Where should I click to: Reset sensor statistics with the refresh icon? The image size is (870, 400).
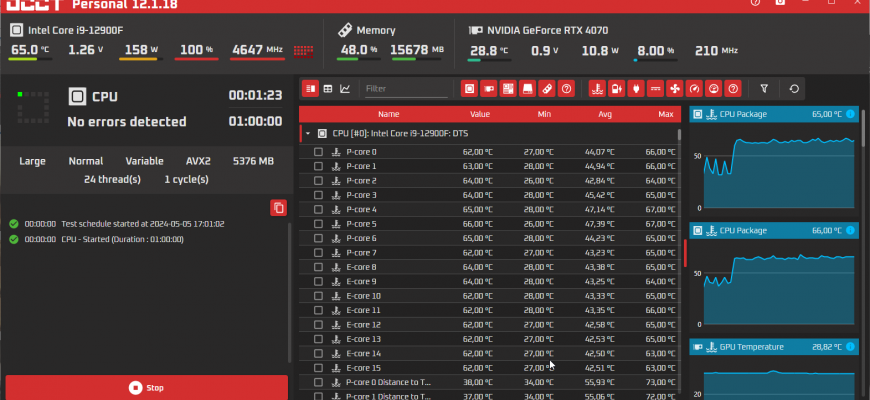(x=794, y=89)
